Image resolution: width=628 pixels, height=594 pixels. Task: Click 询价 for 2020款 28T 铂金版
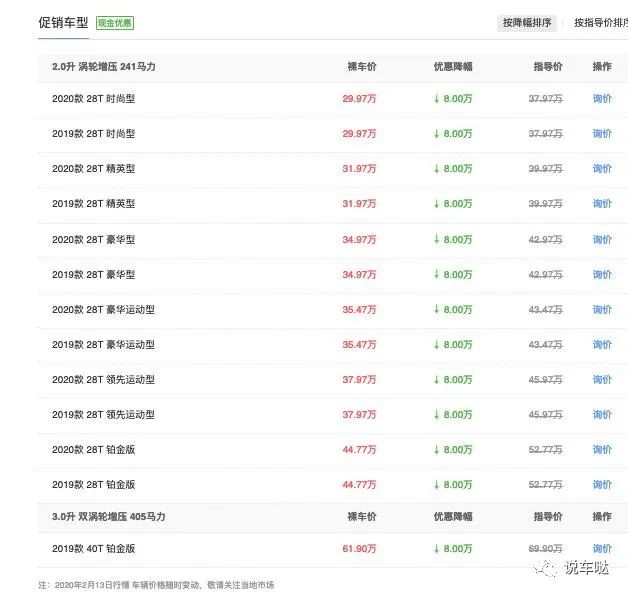(602, 450)
